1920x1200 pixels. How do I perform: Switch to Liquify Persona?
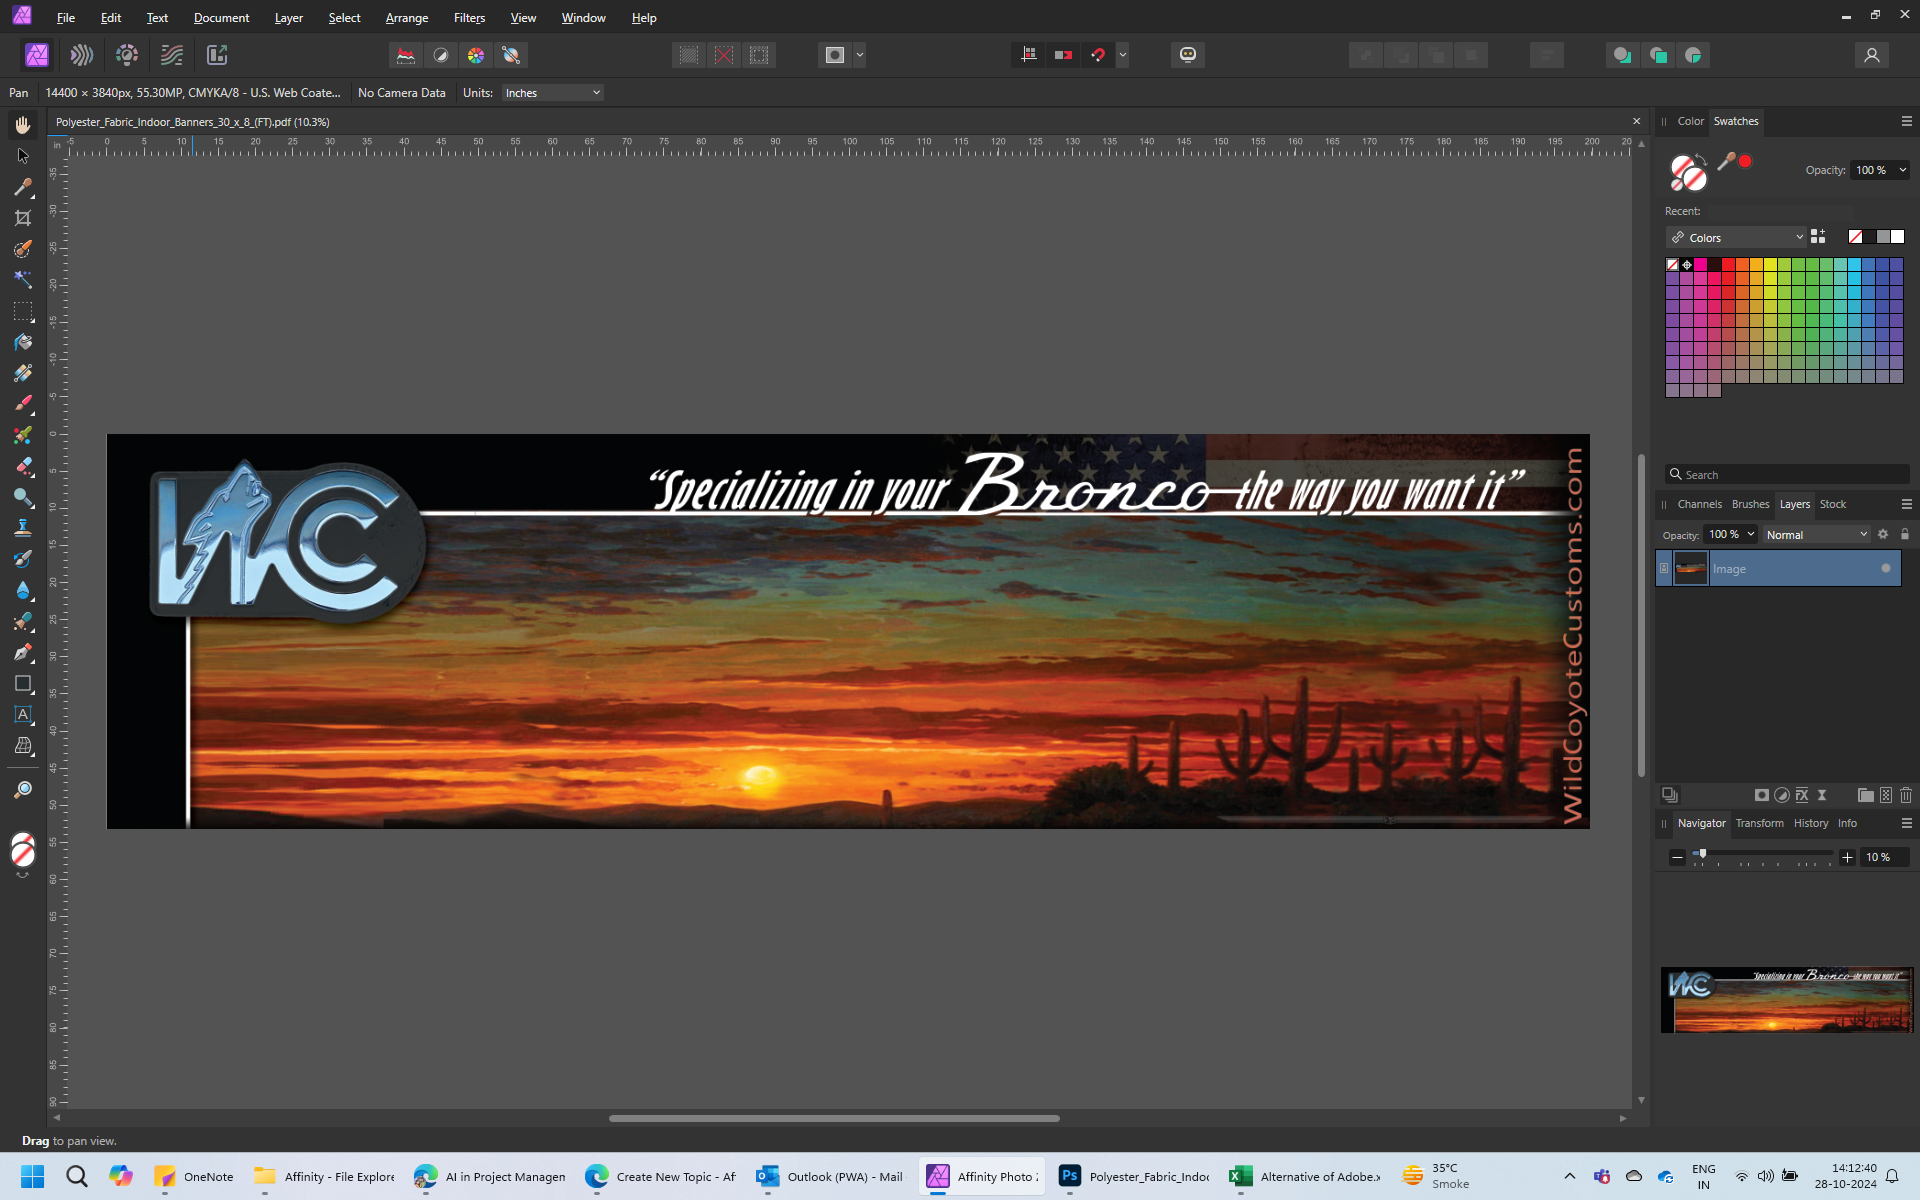pyautogui.click(x=82, y=55)
